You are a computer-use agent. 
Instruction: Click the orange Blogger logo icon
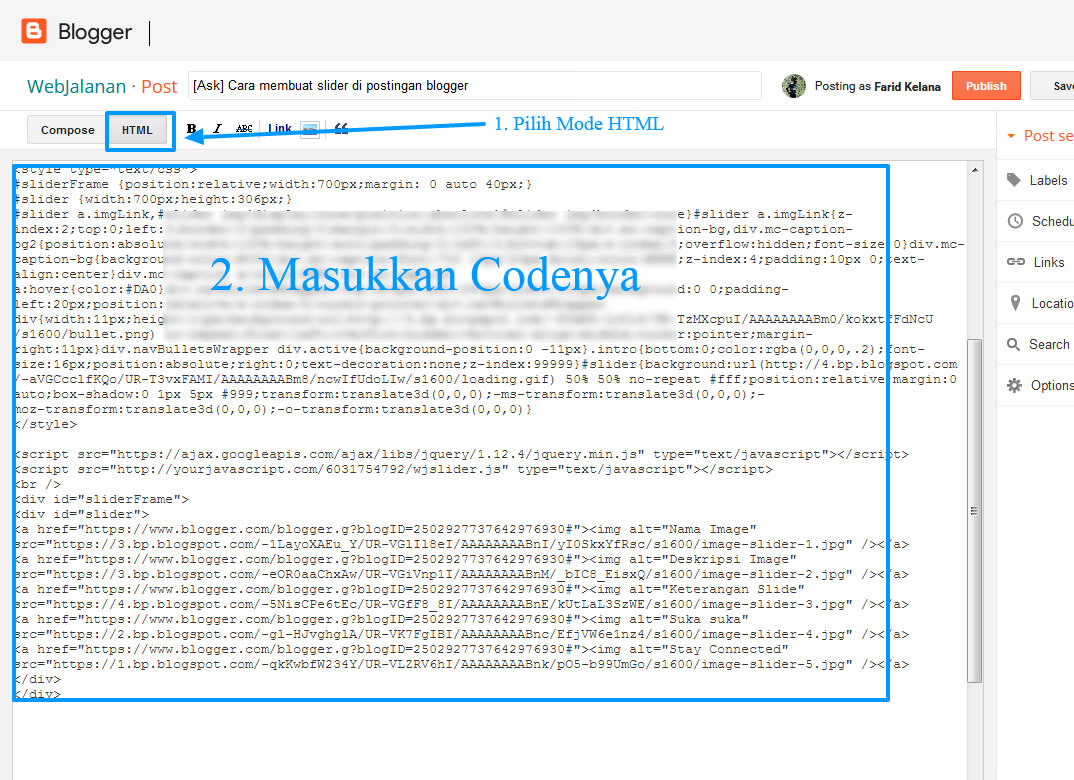coord(34,32)
